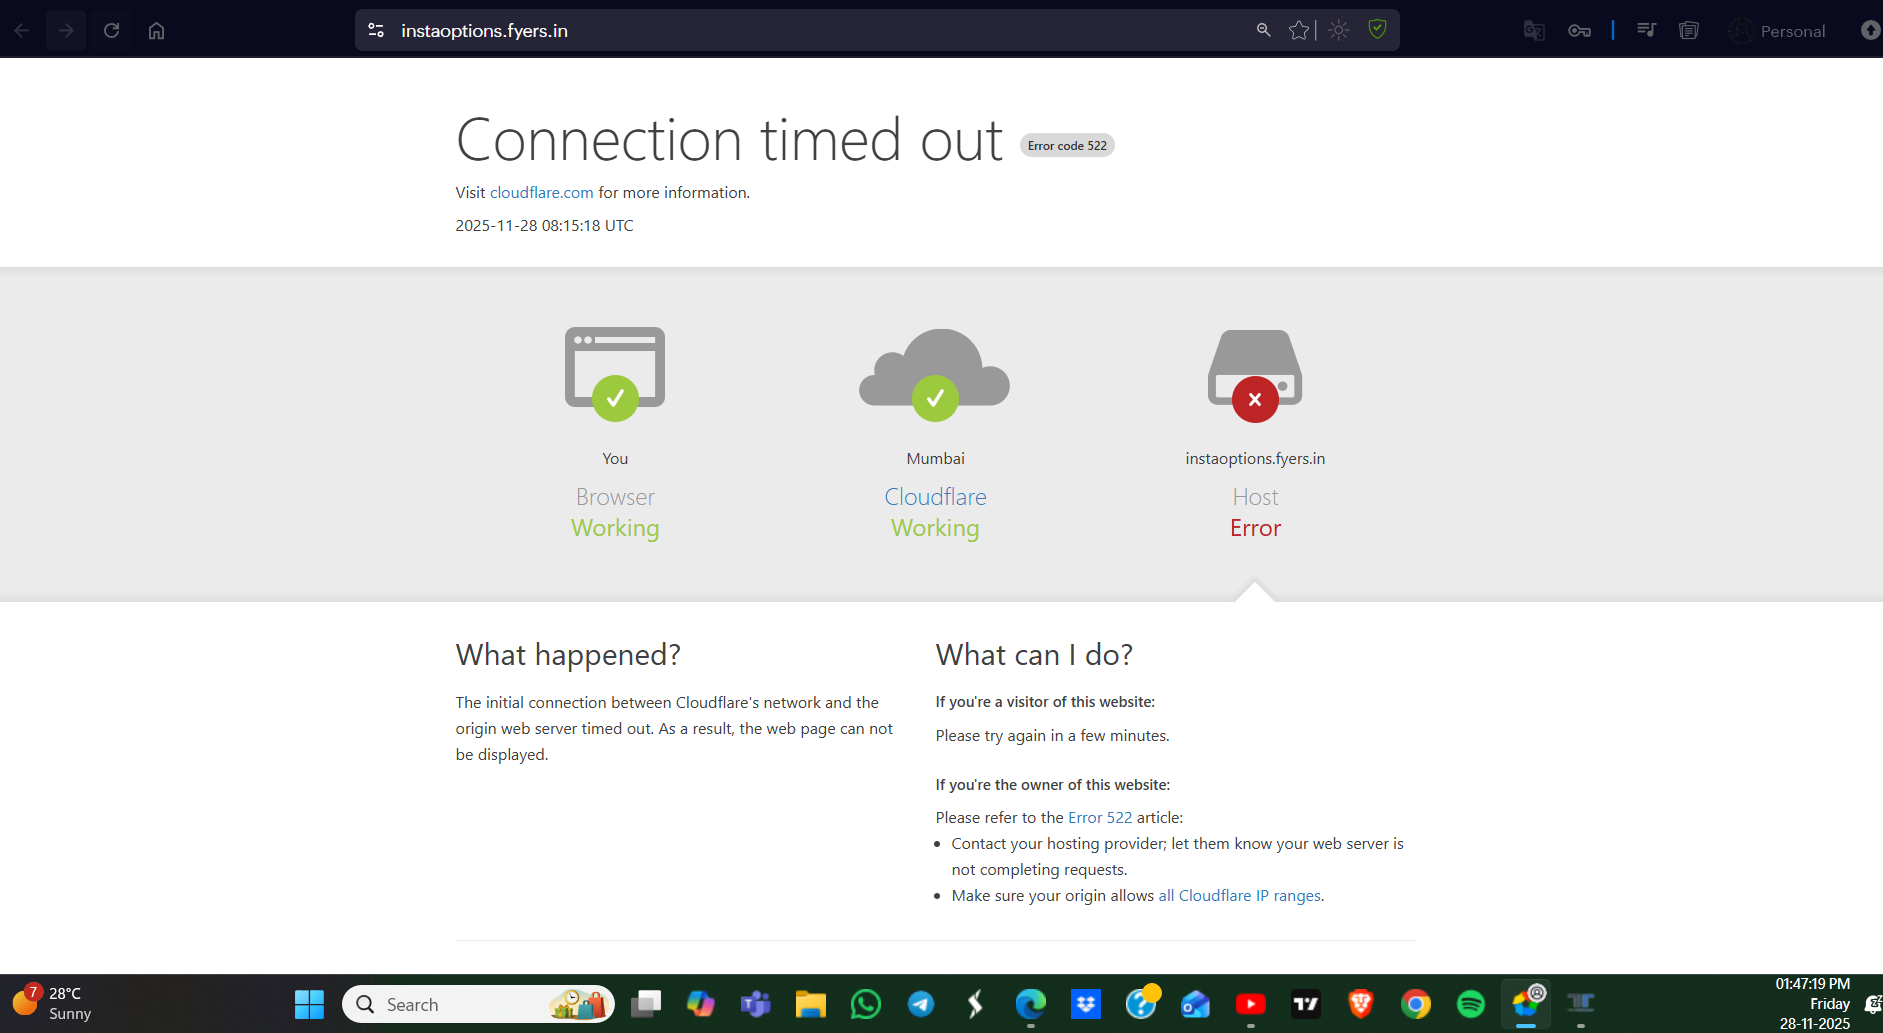Viewport: 1883px width, 1033px height.
Task: Click the browser home icon
Action: pyautogui.click(x=156, y=31)
